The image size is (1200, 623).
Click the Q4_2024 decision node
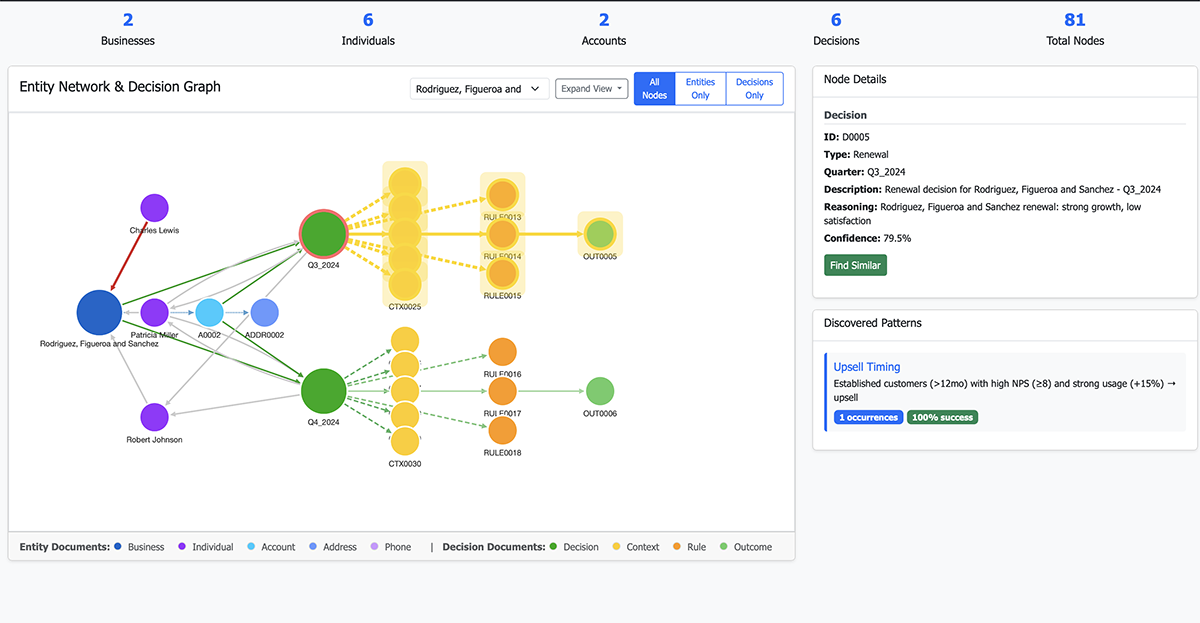pos(323,390)
